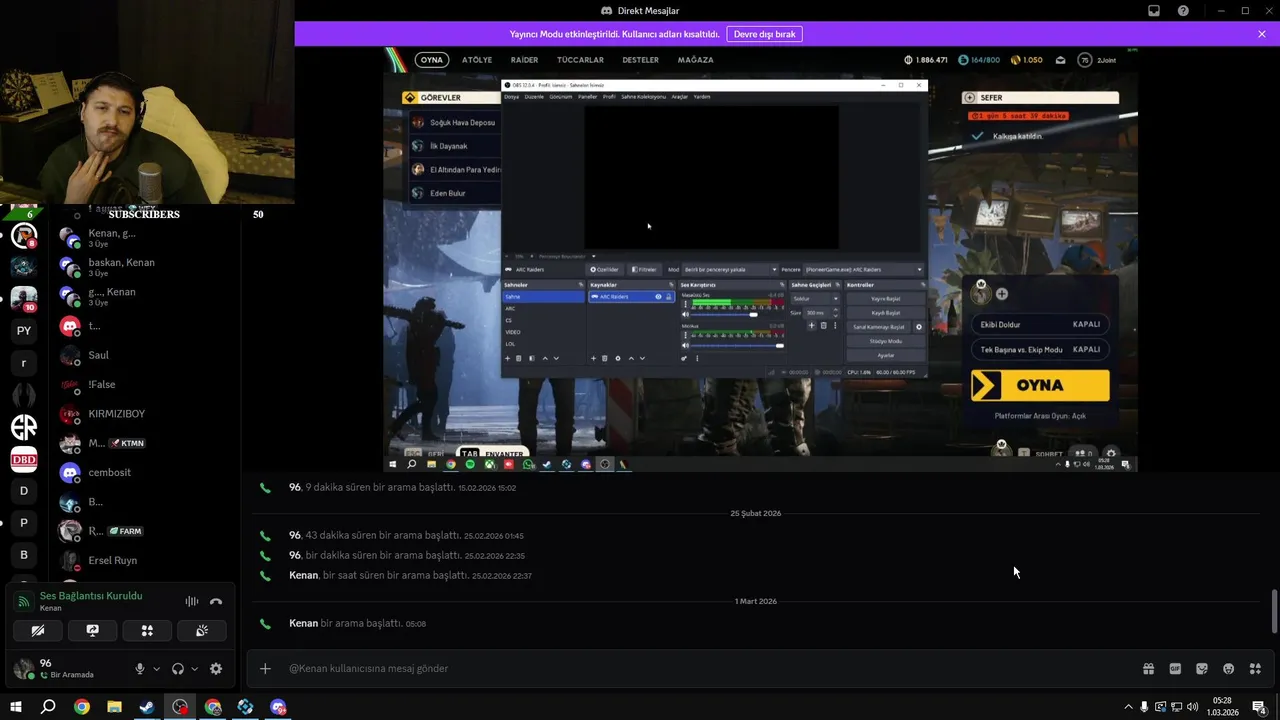The width and height of the screenshot is (1280, 720).
Task: Click the plus attach button in message bar
Action: 265,669
